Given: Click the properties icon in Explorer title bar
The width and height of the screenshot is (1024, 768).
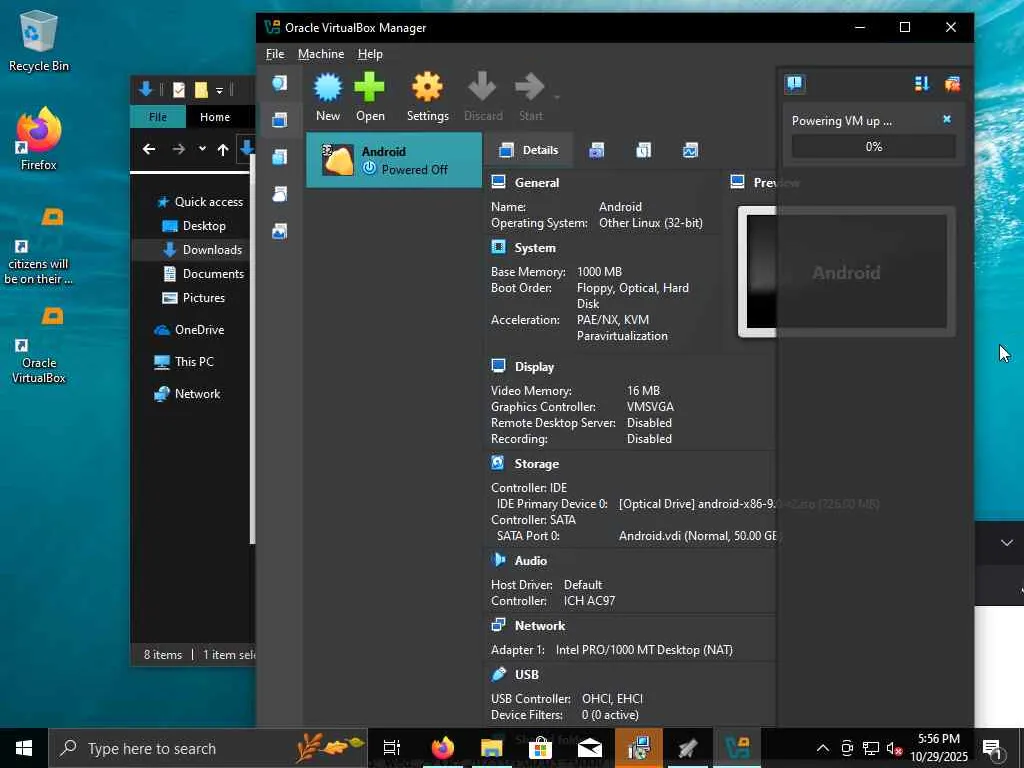Looking at the screenshot, I should click(x=178, y=89).
